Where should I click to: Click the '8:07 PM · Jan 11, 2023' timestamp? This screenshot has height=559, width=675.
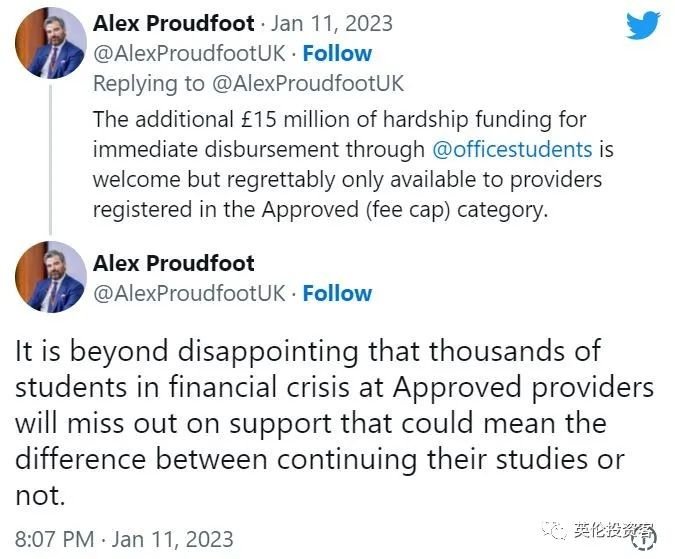[x=124, y=539]
